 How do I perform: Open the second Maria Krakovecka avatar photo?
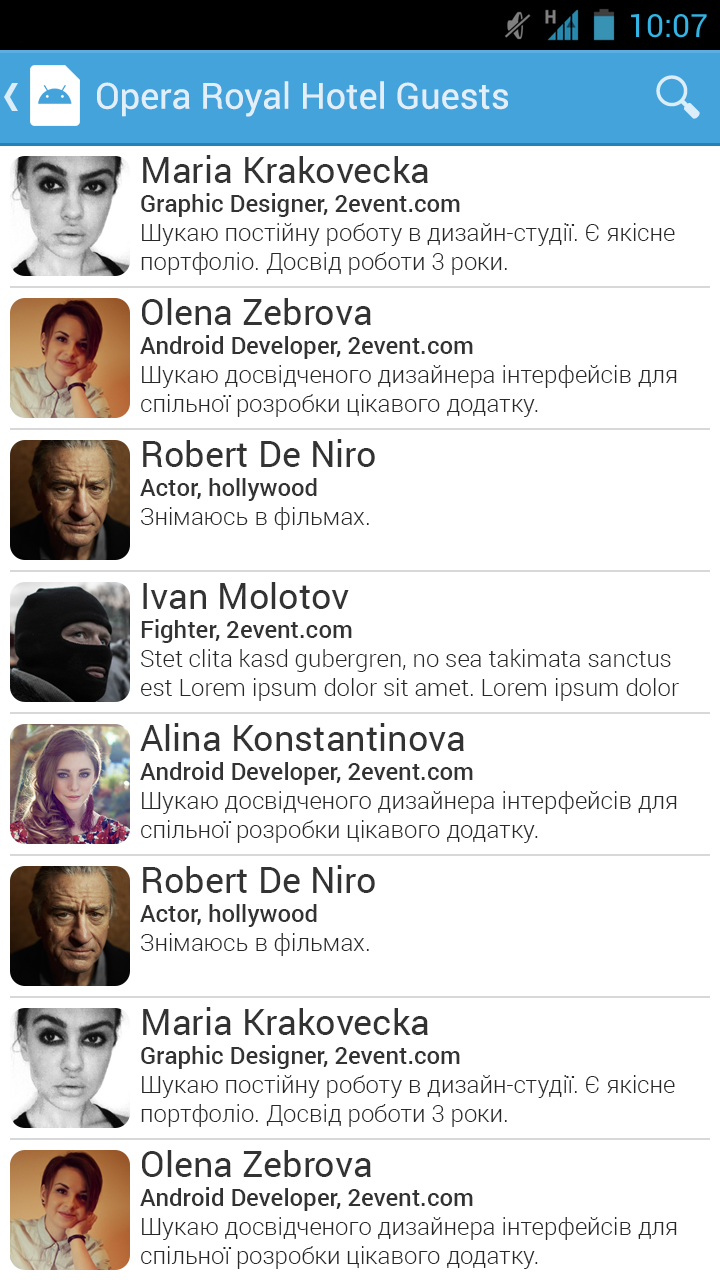click(70, 1068)
